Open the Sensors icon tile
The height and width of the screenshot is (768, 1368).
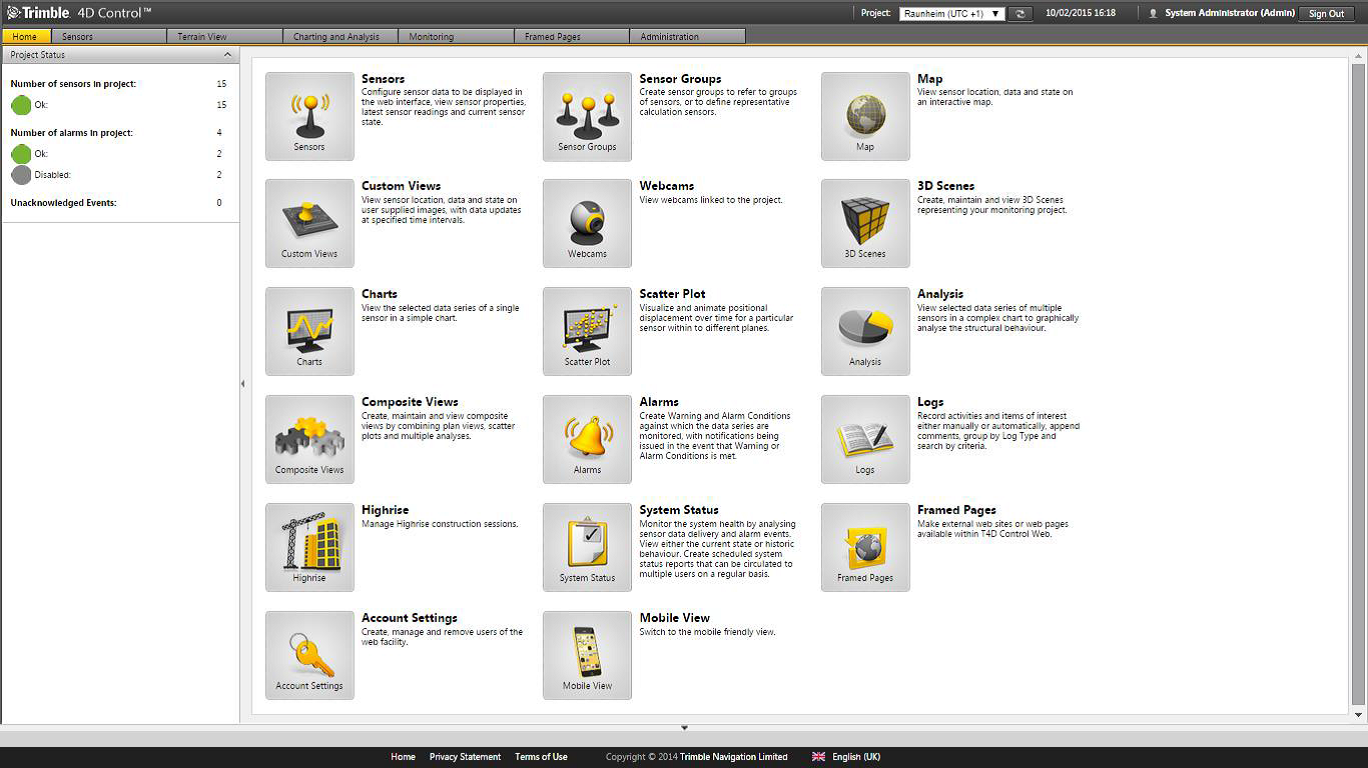[309, 116]
